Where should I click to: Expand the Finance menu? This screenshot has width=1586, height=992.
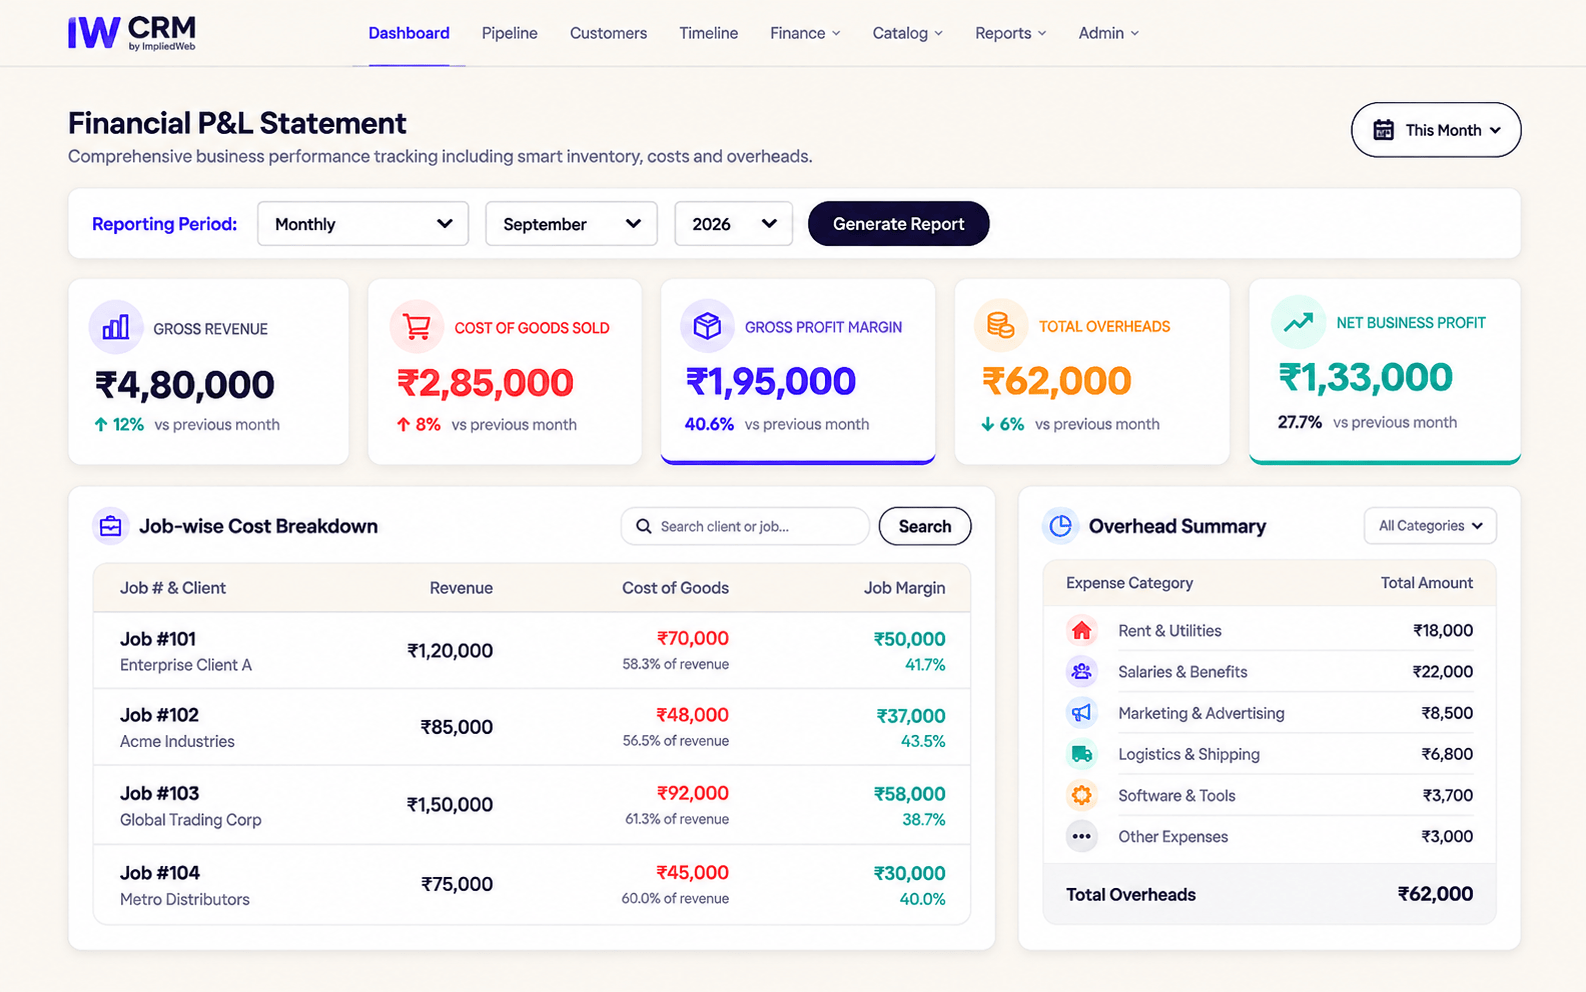pyautogui.click(x=805, y=33)
